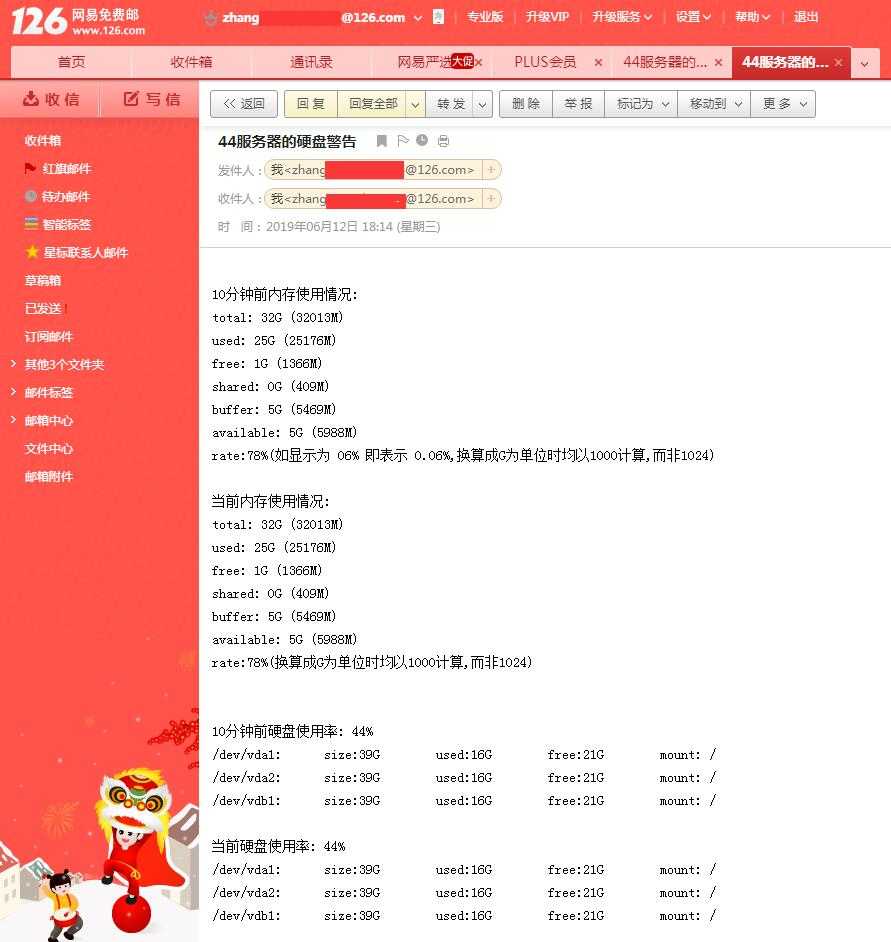This screenshot has height=942, width=891.
Task: Click the subject 44服务器的硬盘警告
Action: tap(287, 142)
